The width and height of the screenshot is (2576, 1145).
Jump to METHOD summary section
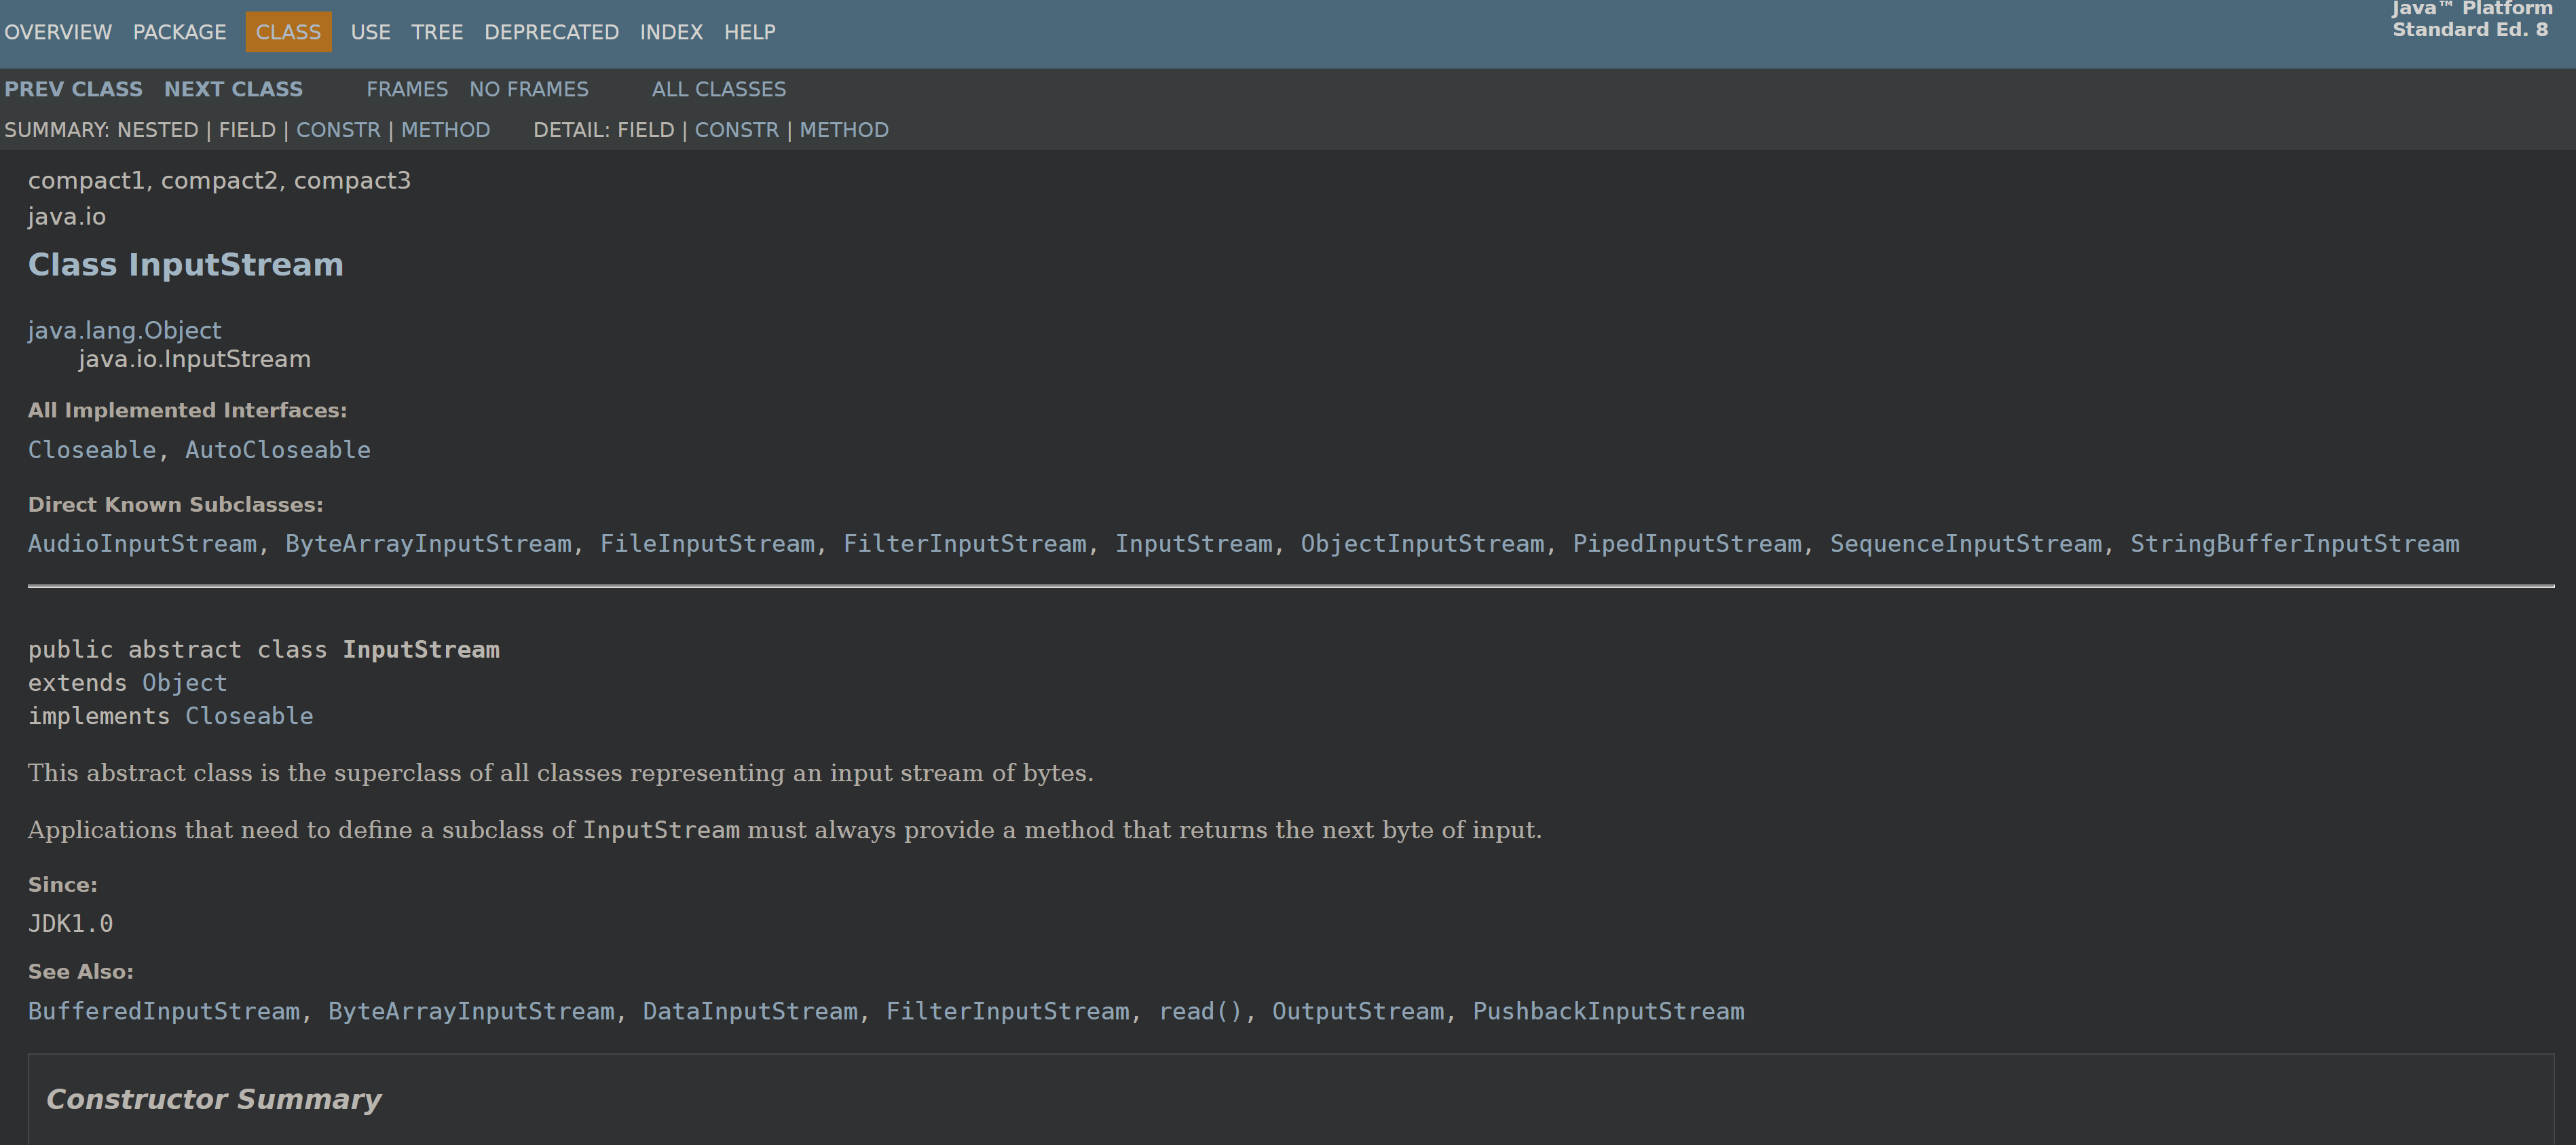tap(446, 130)
